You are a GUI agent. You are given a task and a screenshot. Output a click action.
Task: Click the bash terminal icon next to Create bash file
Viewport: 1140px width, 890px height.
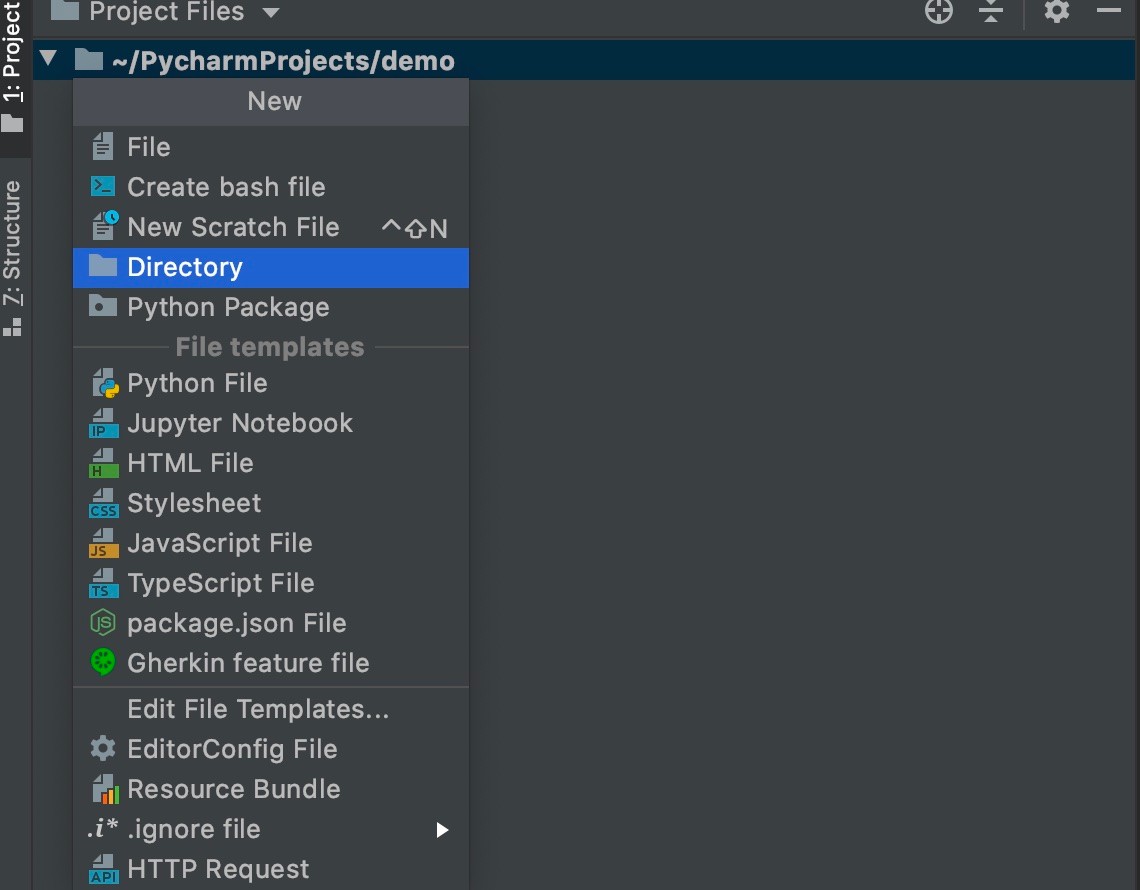(x=103, y=187)
